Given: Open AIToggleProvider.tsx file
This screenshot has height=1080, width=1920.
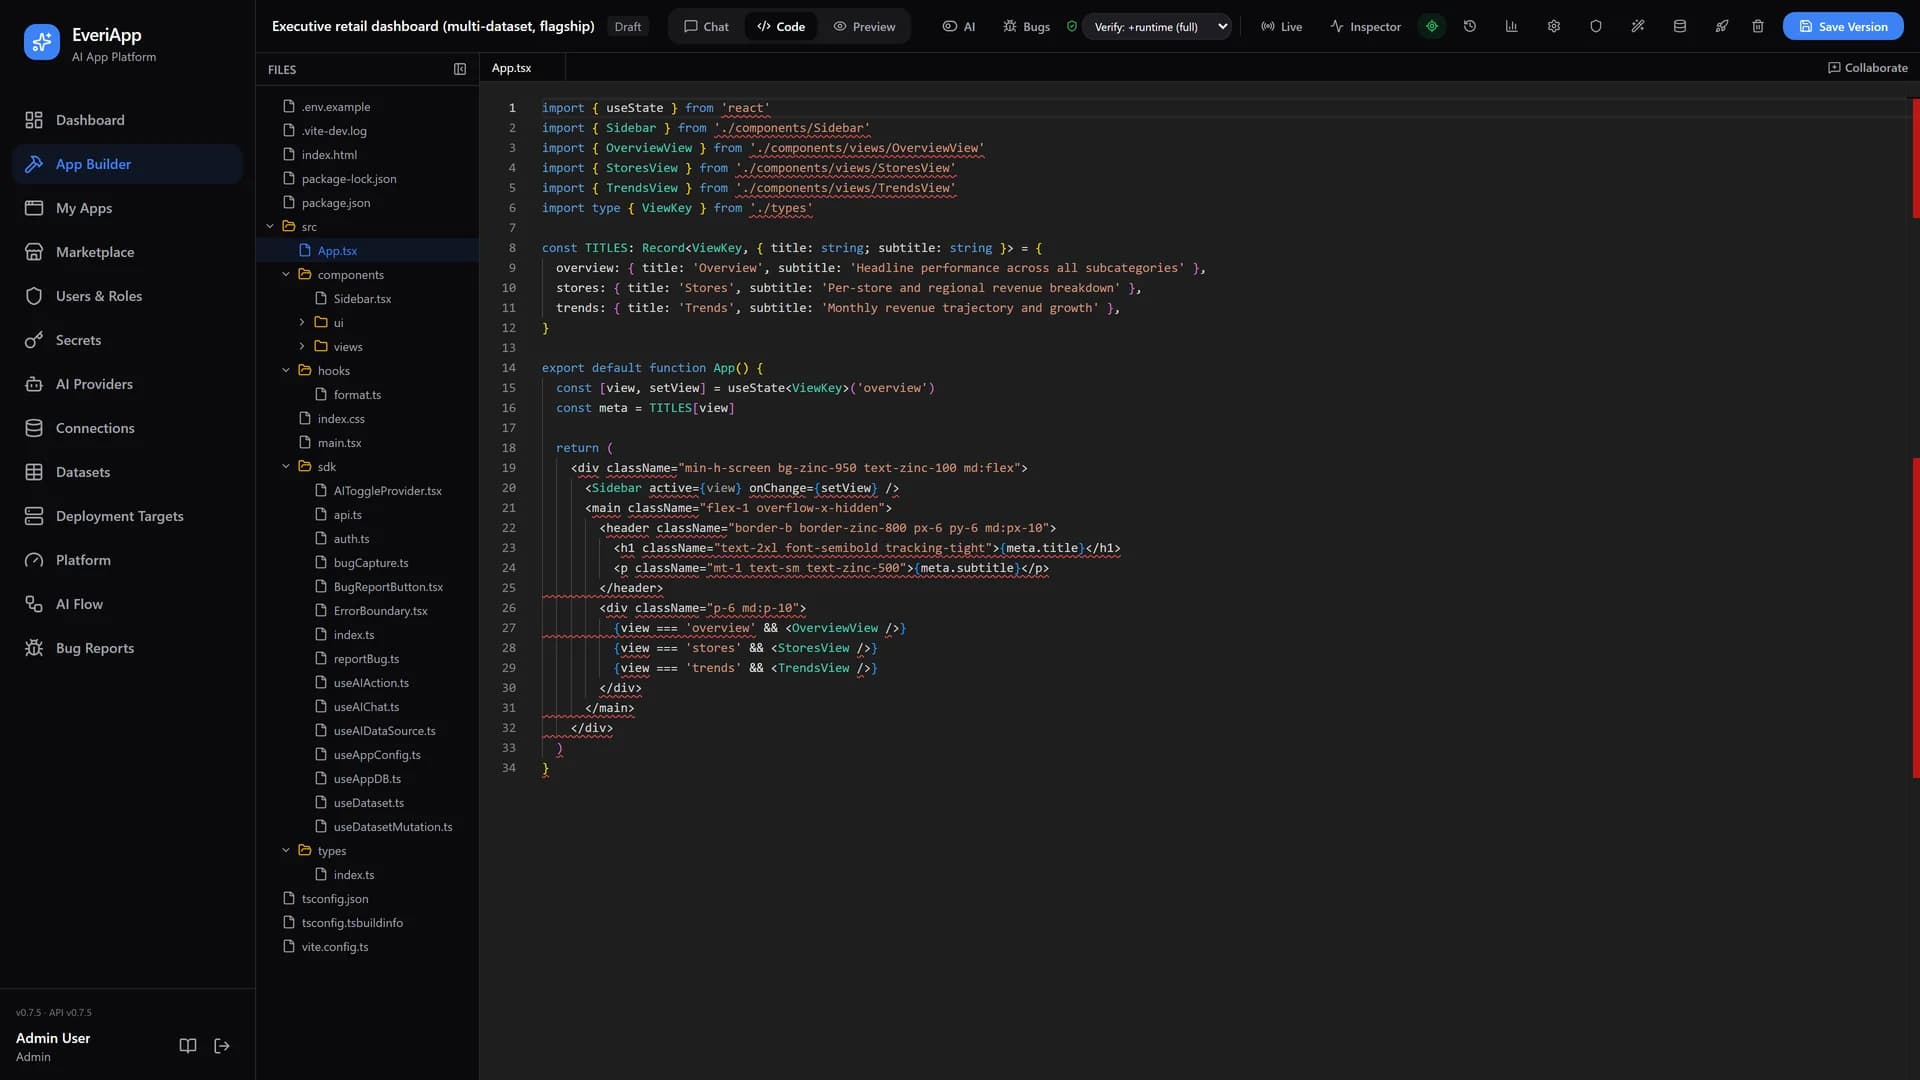Looking at the screenshot, I should (367, 491).
